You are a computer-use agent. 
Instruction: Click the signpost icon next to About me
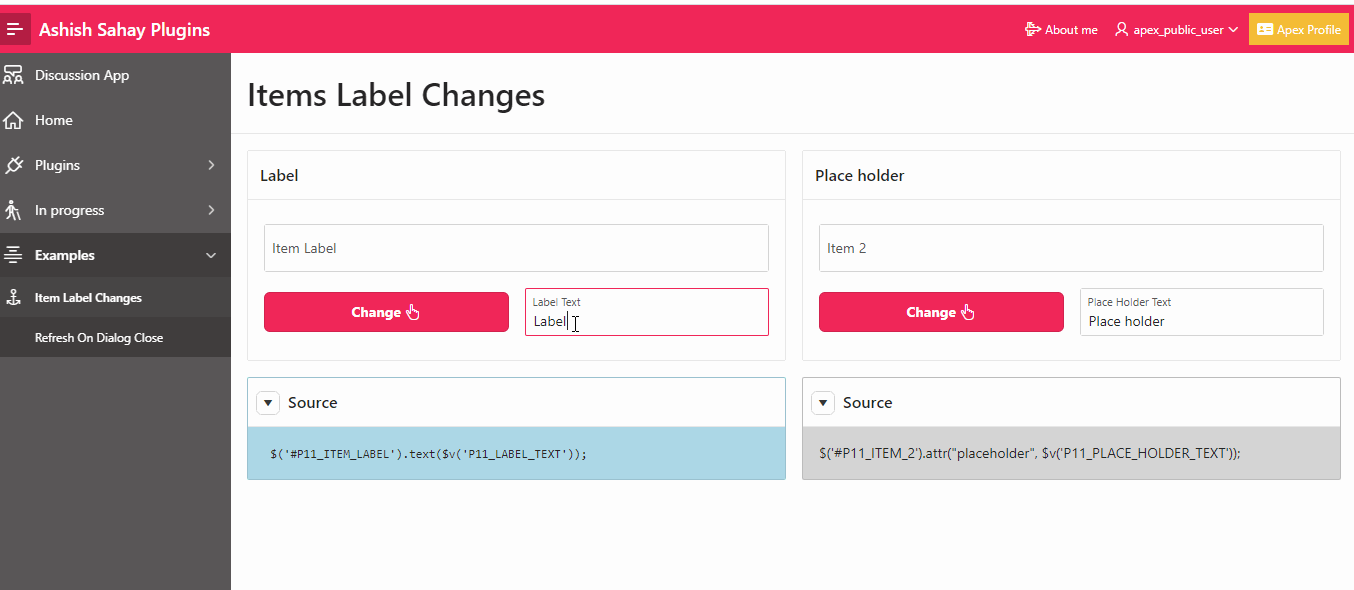[1031, 29]
